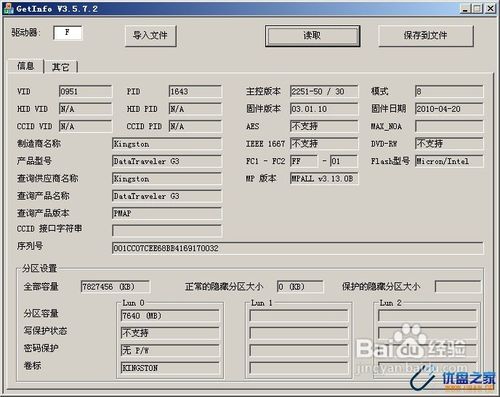Click the FC1 field showing FF

[304, 161]
